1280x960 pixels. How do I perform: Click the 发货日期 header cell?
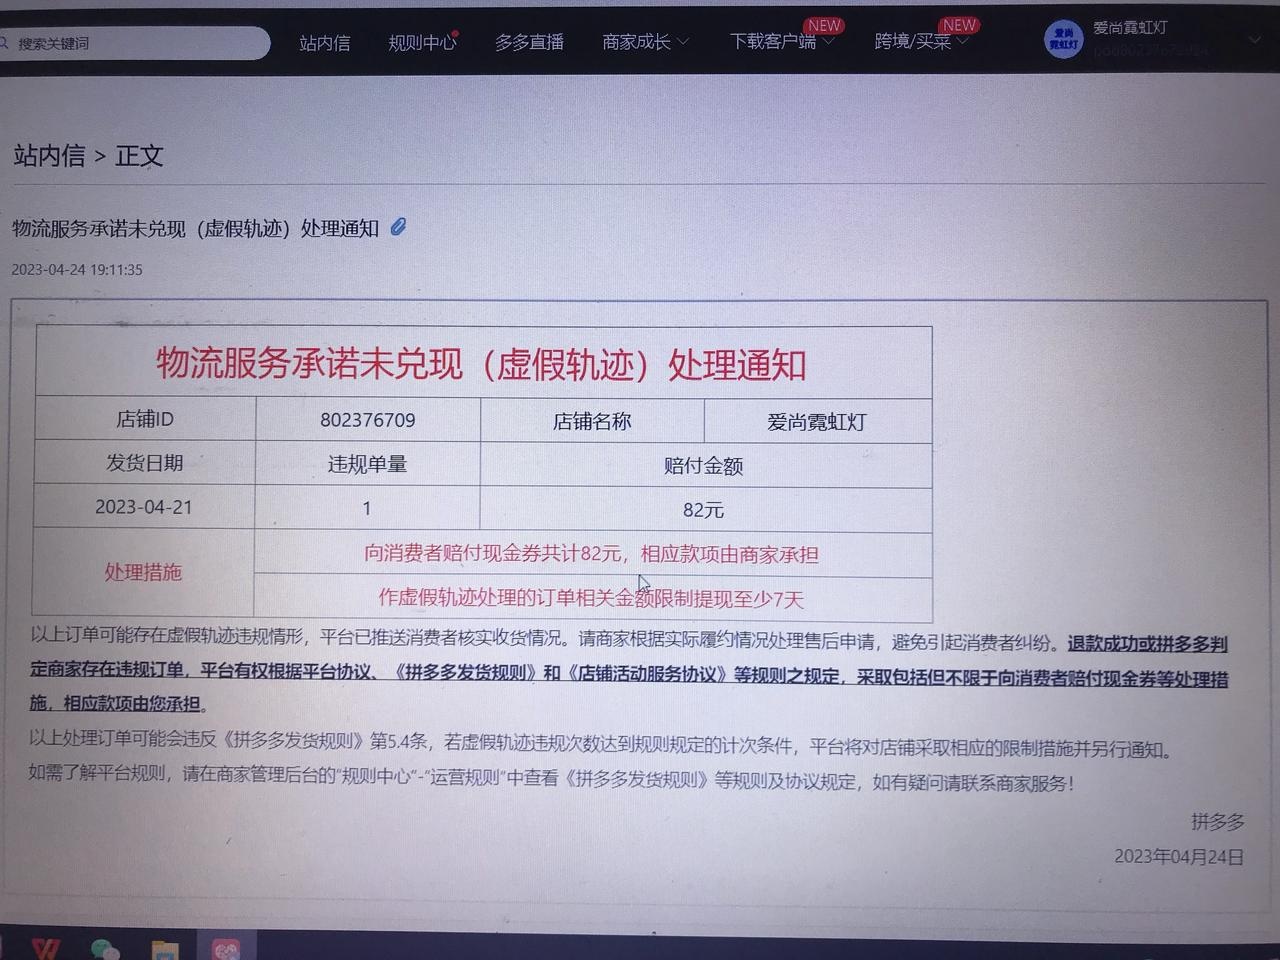[145, 463]
